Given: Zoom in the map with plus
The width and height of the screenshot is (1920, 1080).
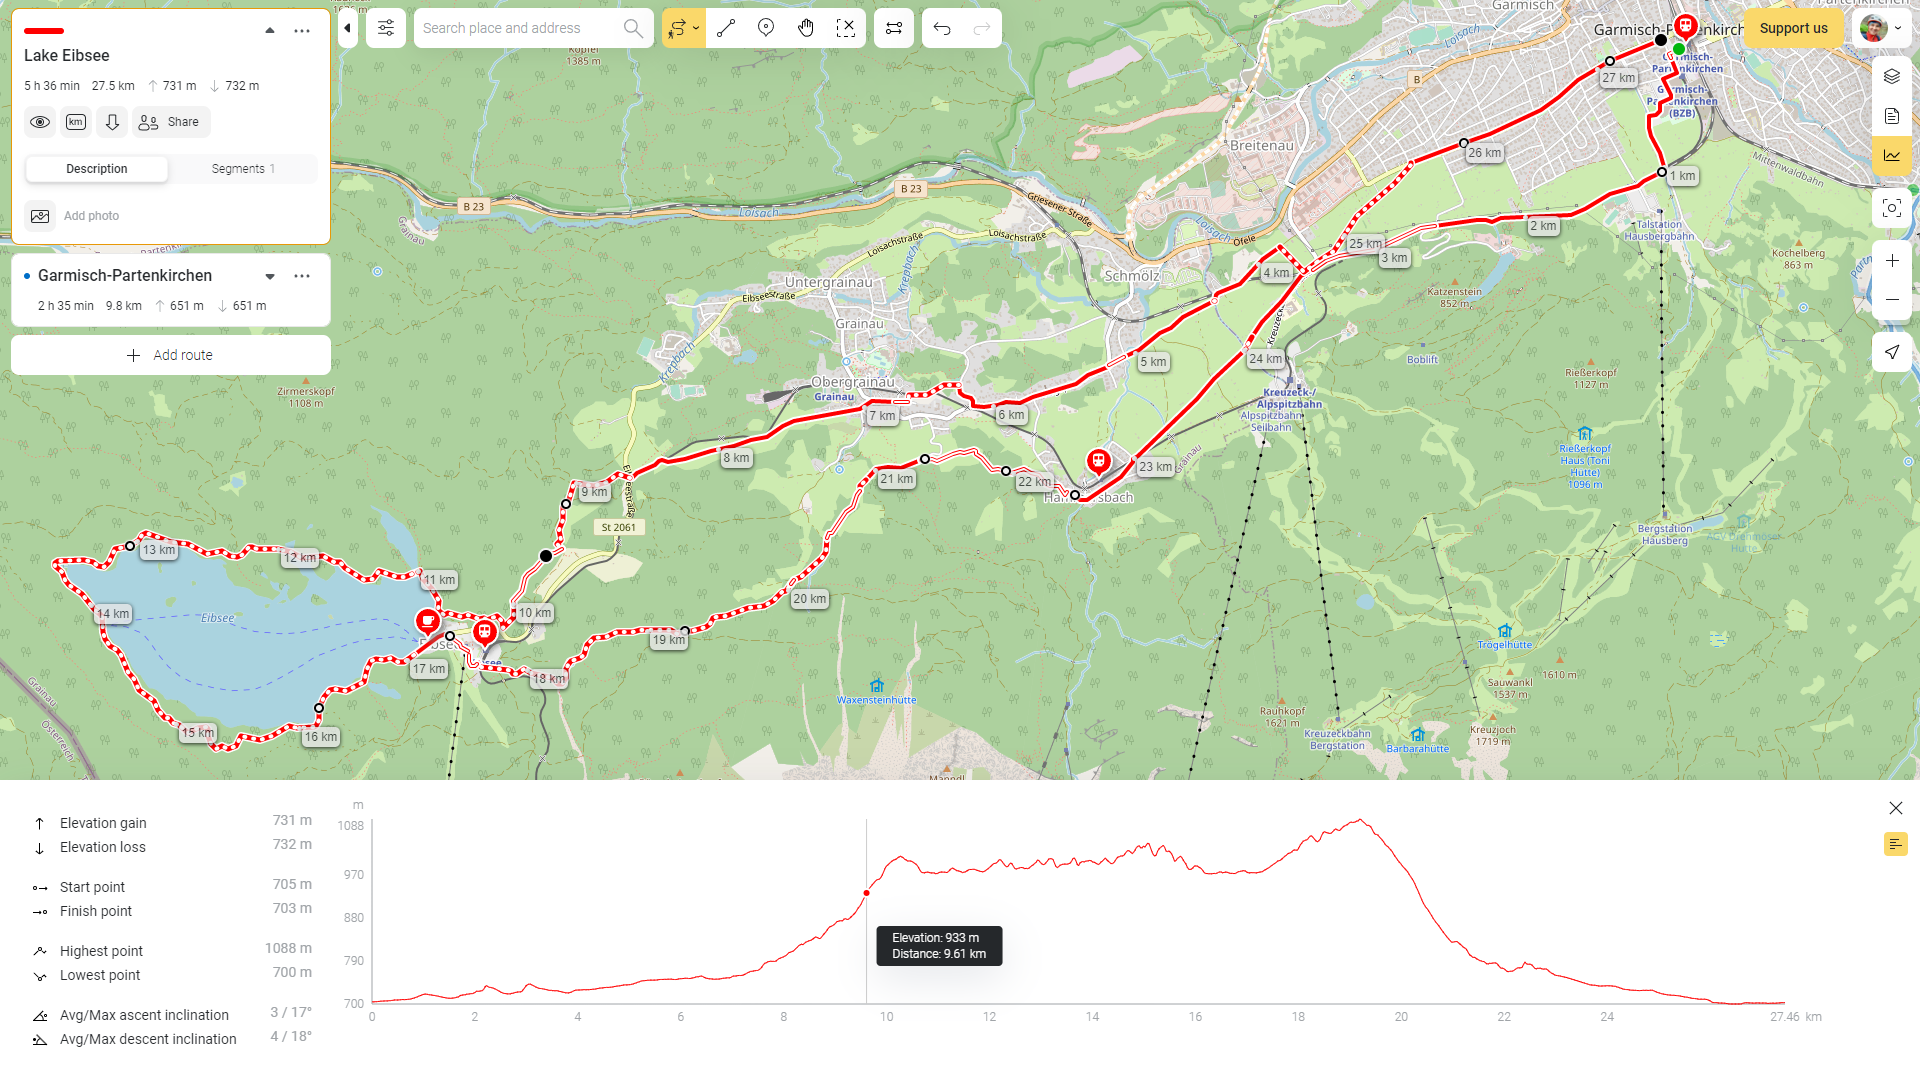Looking at the screenshot, I should (1891, 261).
